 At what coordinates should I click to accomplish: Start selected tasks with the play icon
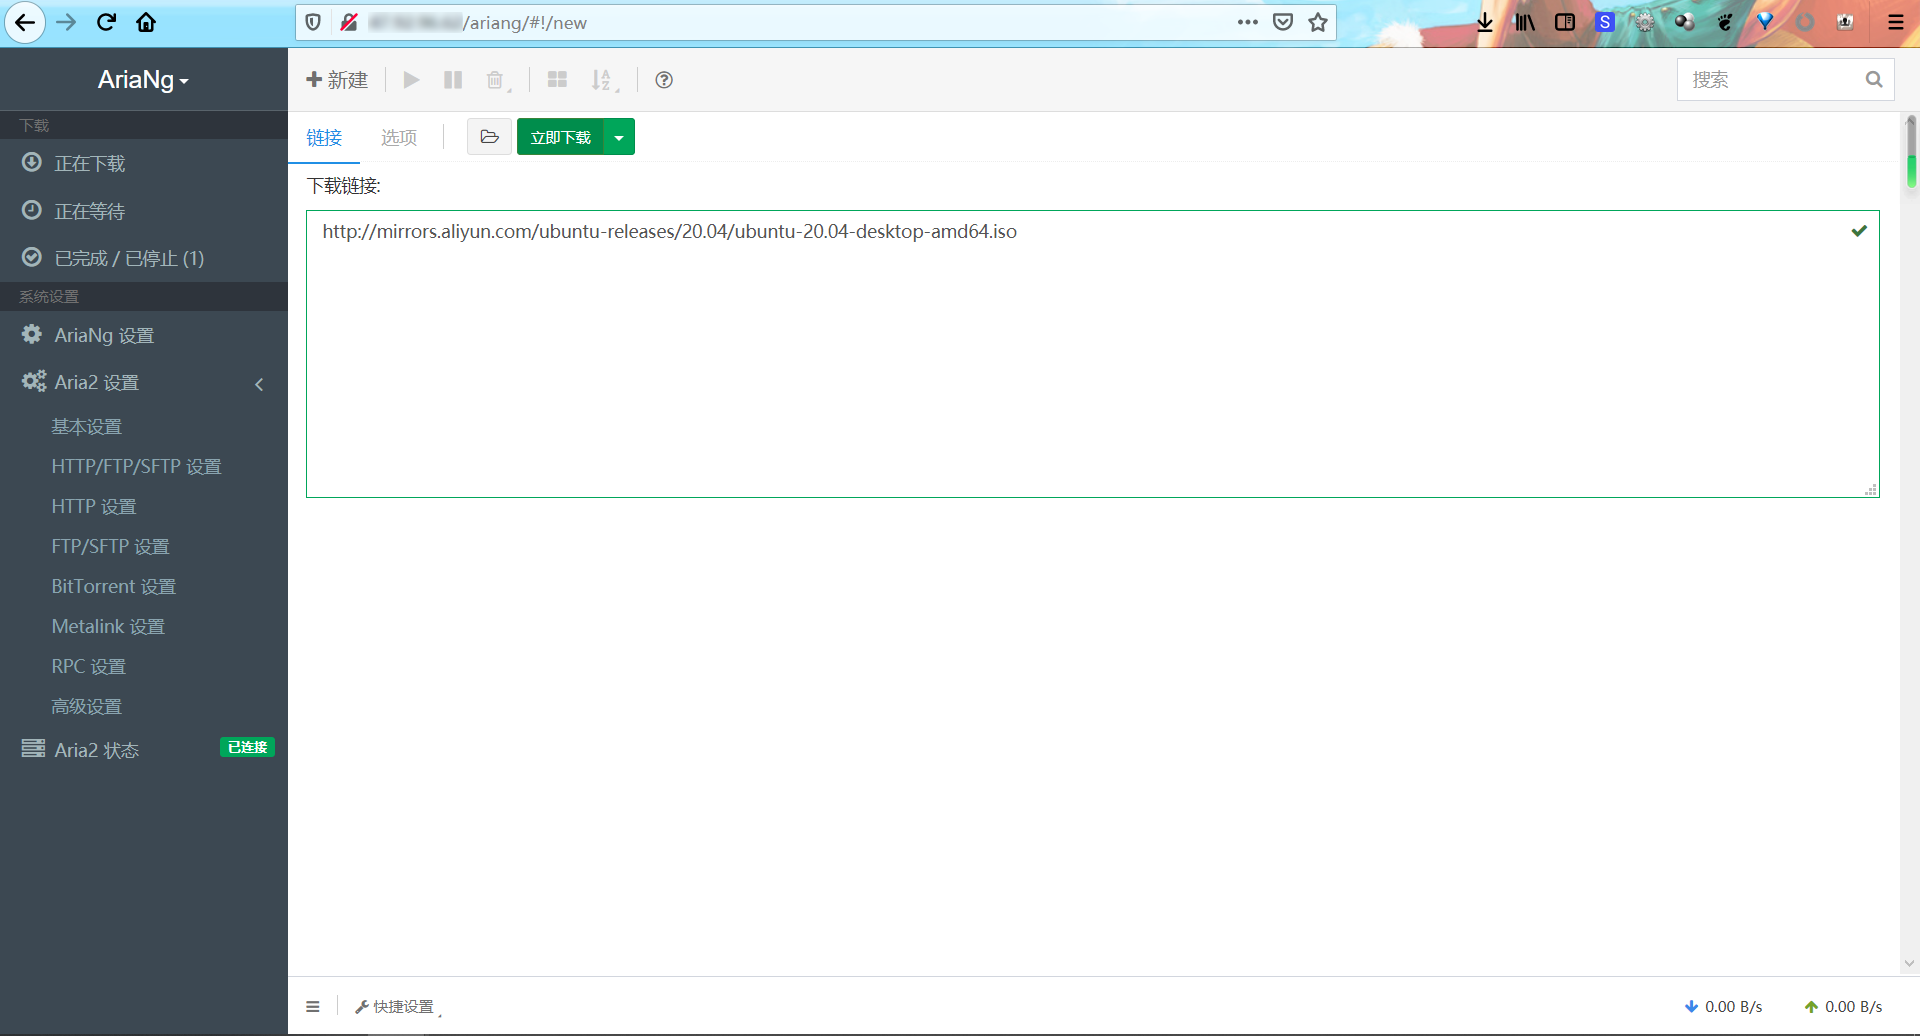point(411,80)
